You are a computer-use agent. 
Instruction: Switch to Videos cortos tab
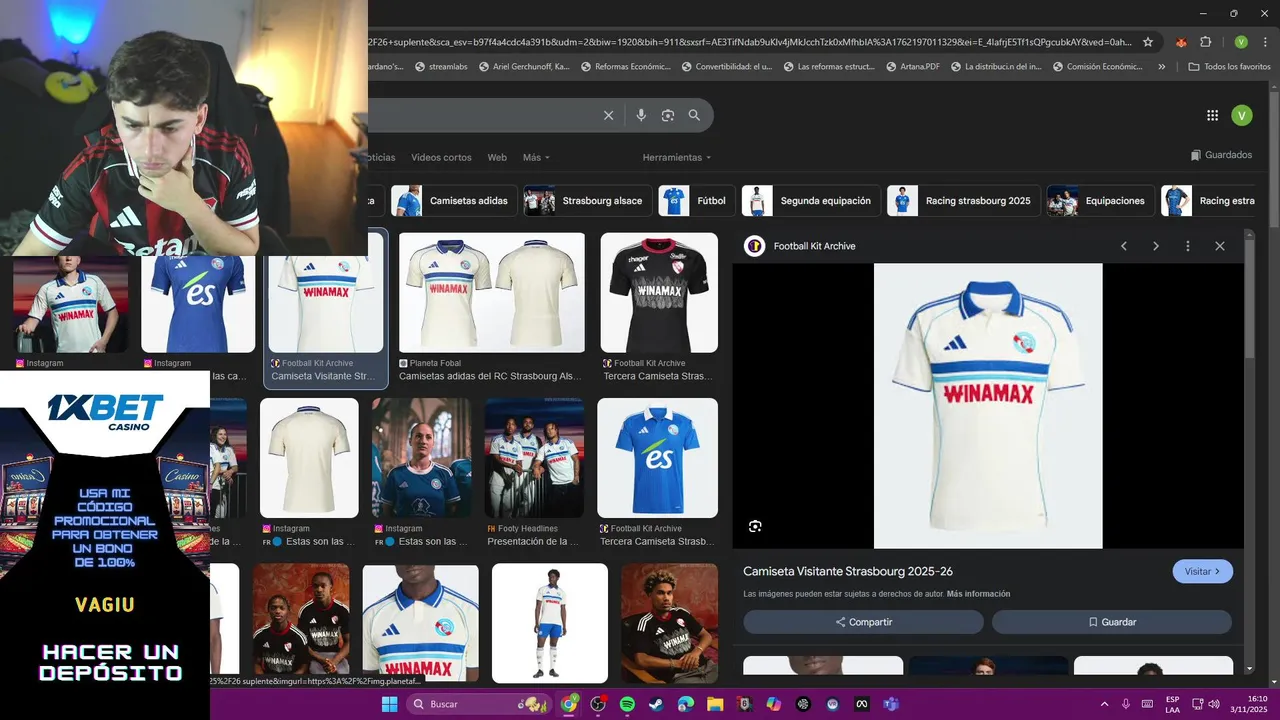click(x=441, y=157)
